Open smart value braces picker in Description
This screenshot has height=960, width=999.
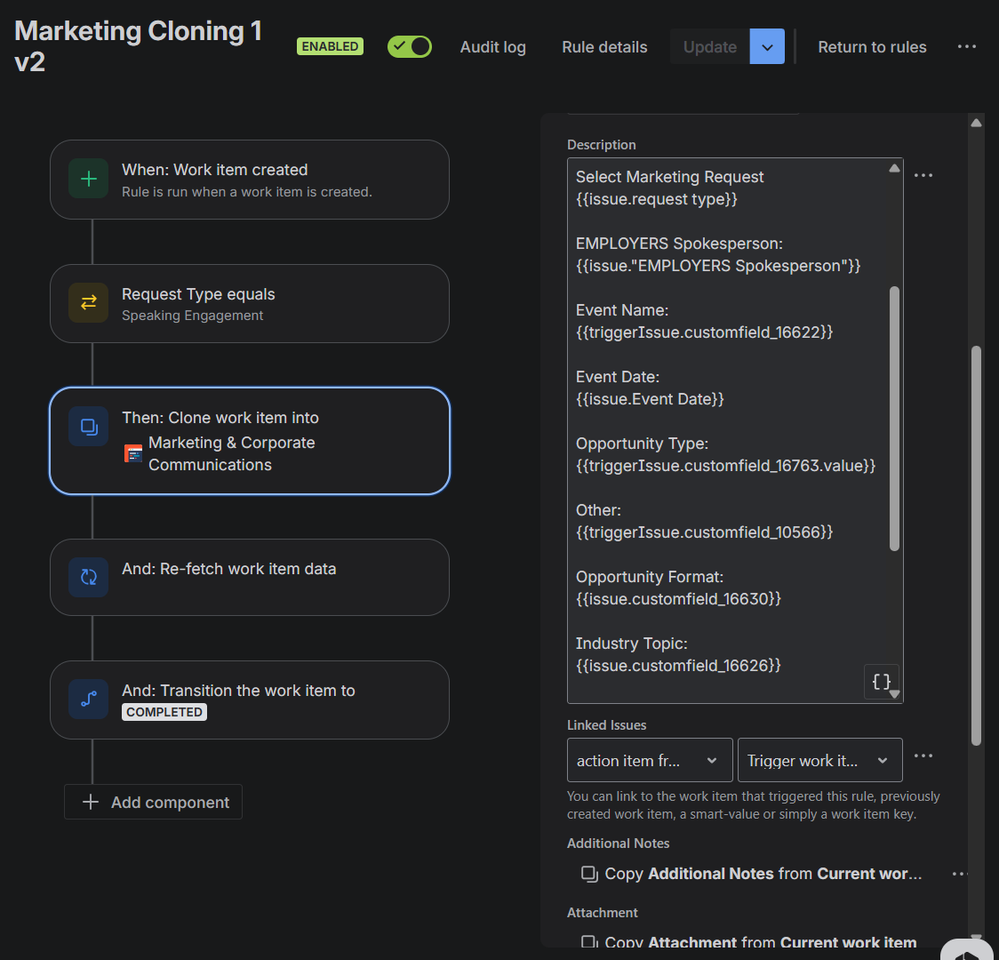point(881,682)
